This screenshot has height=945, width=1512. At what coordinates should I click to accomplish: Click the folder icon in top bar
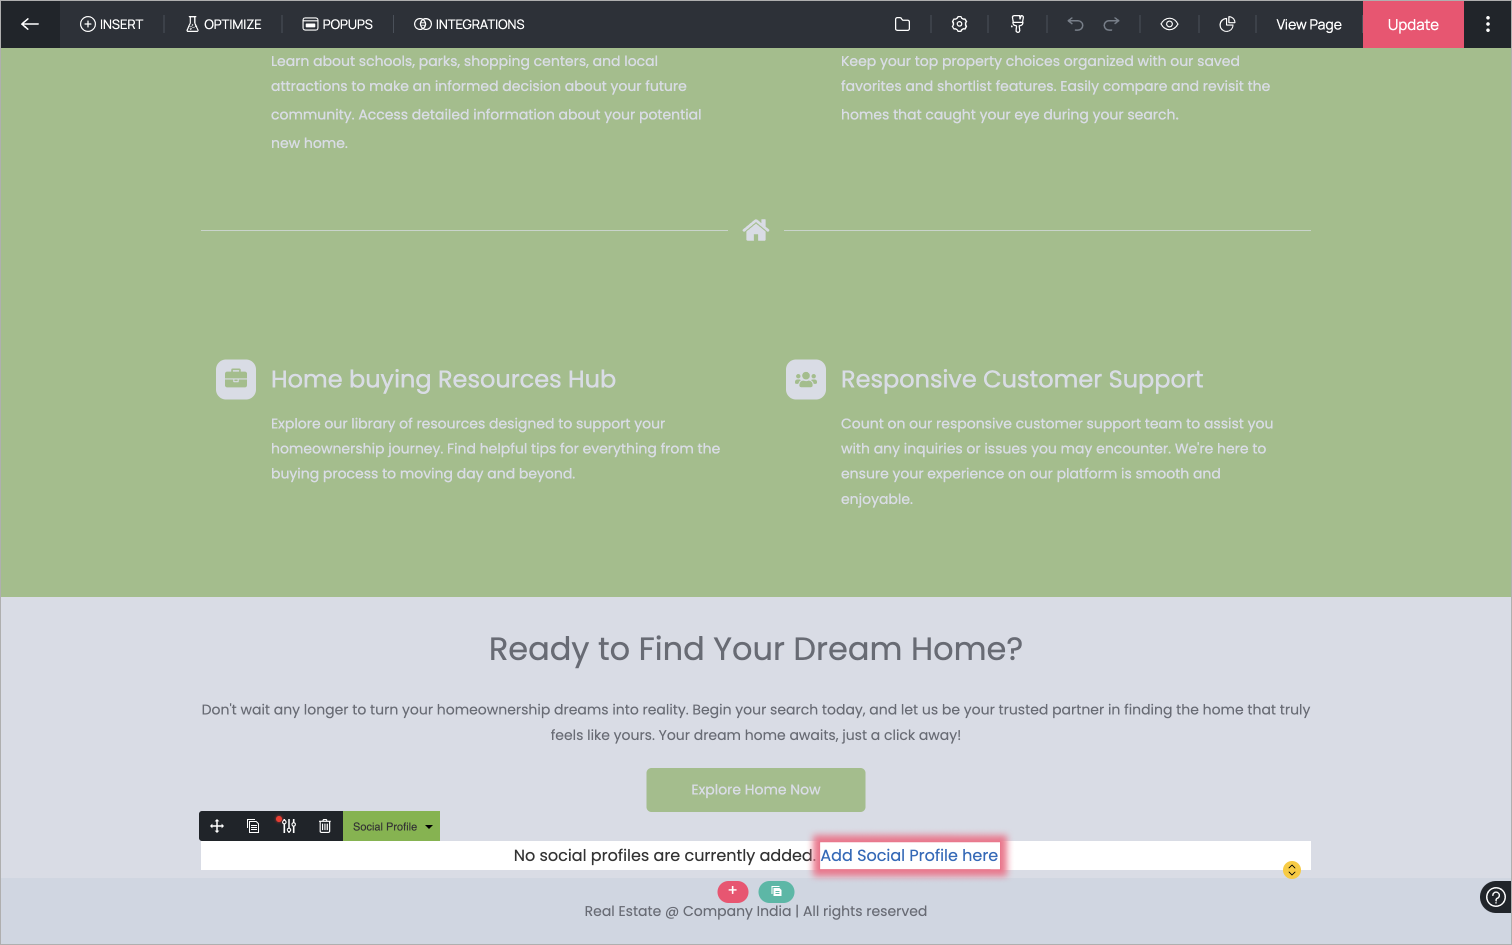coord(902,24)
